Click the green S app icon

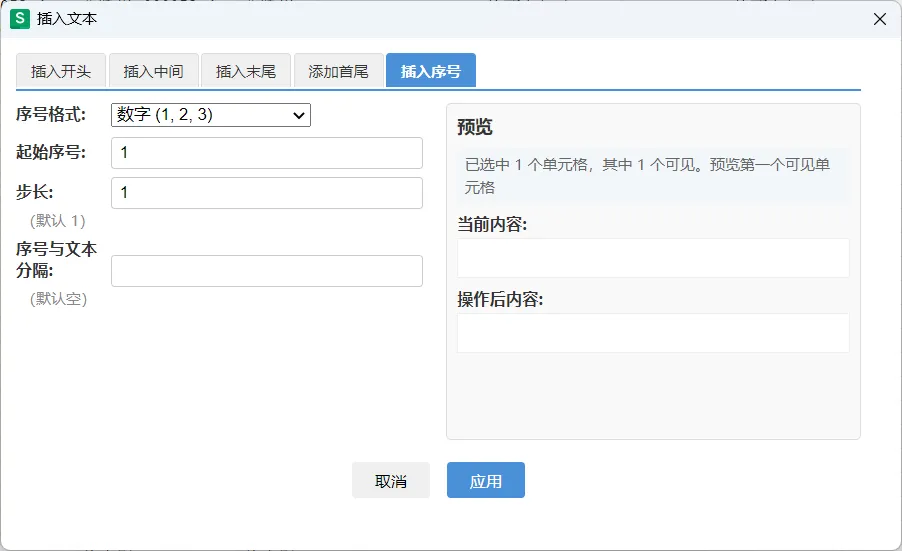tap(20, 18)
